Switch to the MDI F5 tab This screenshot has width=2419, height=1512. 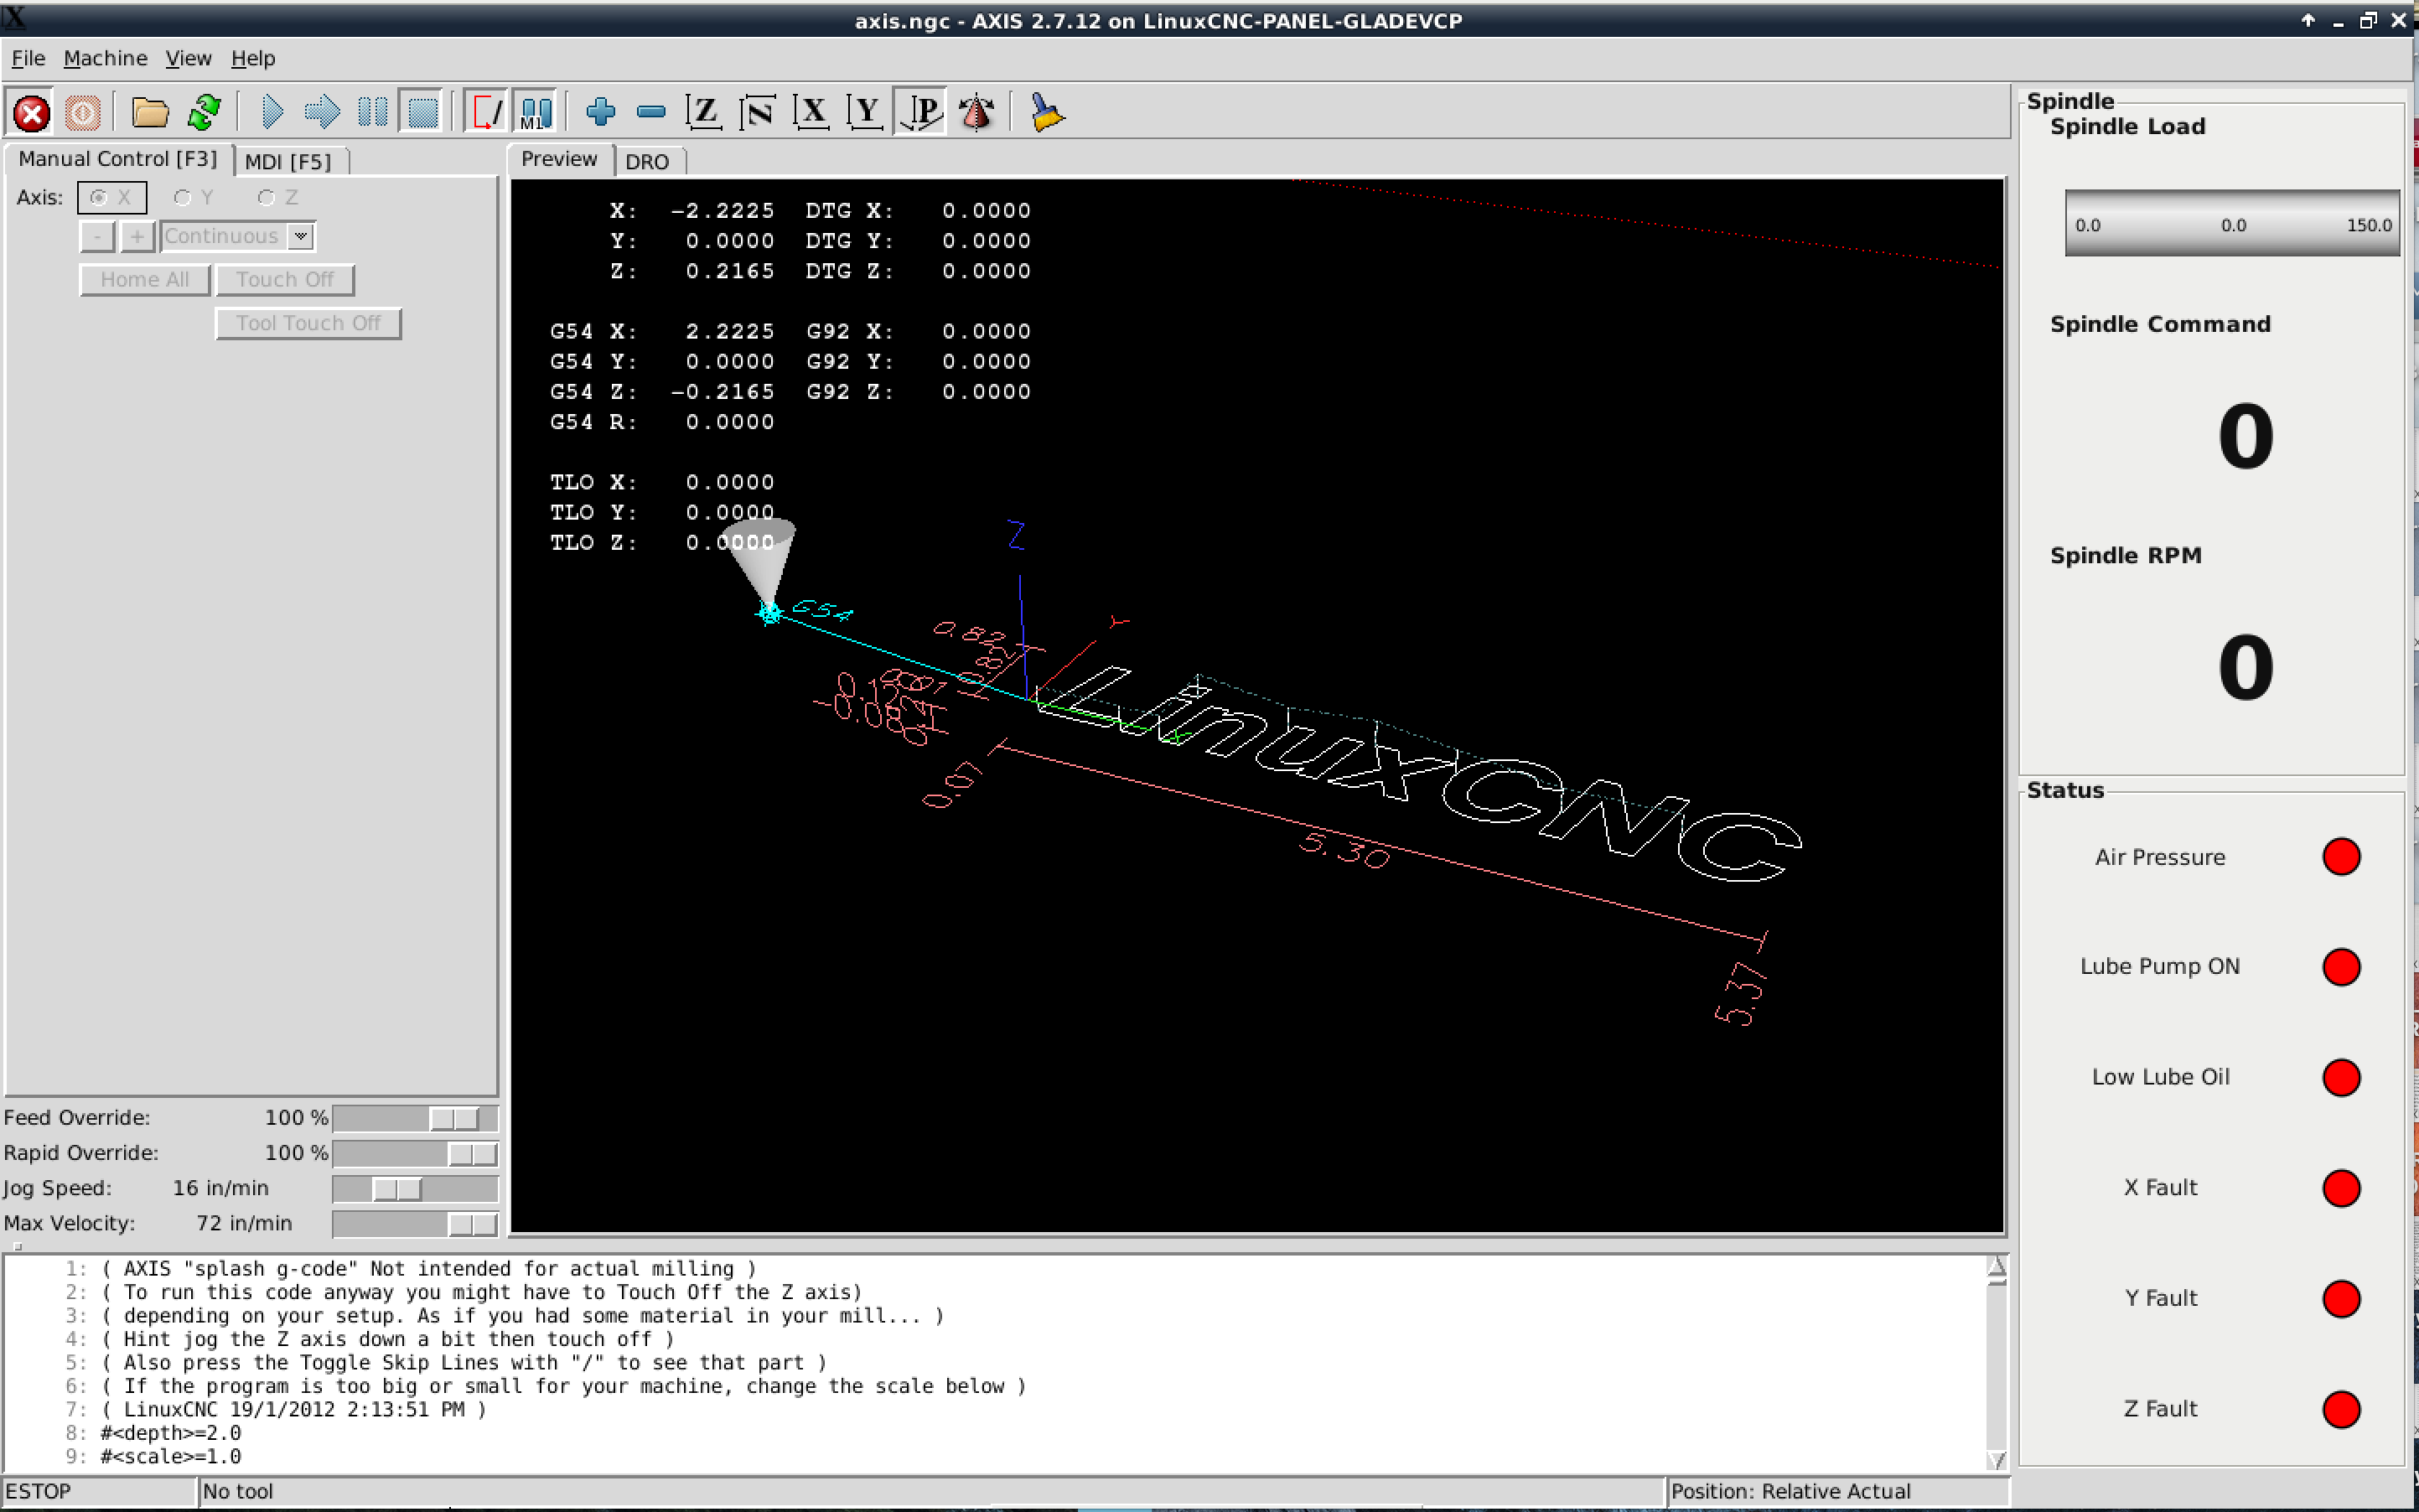click(288, 161)
